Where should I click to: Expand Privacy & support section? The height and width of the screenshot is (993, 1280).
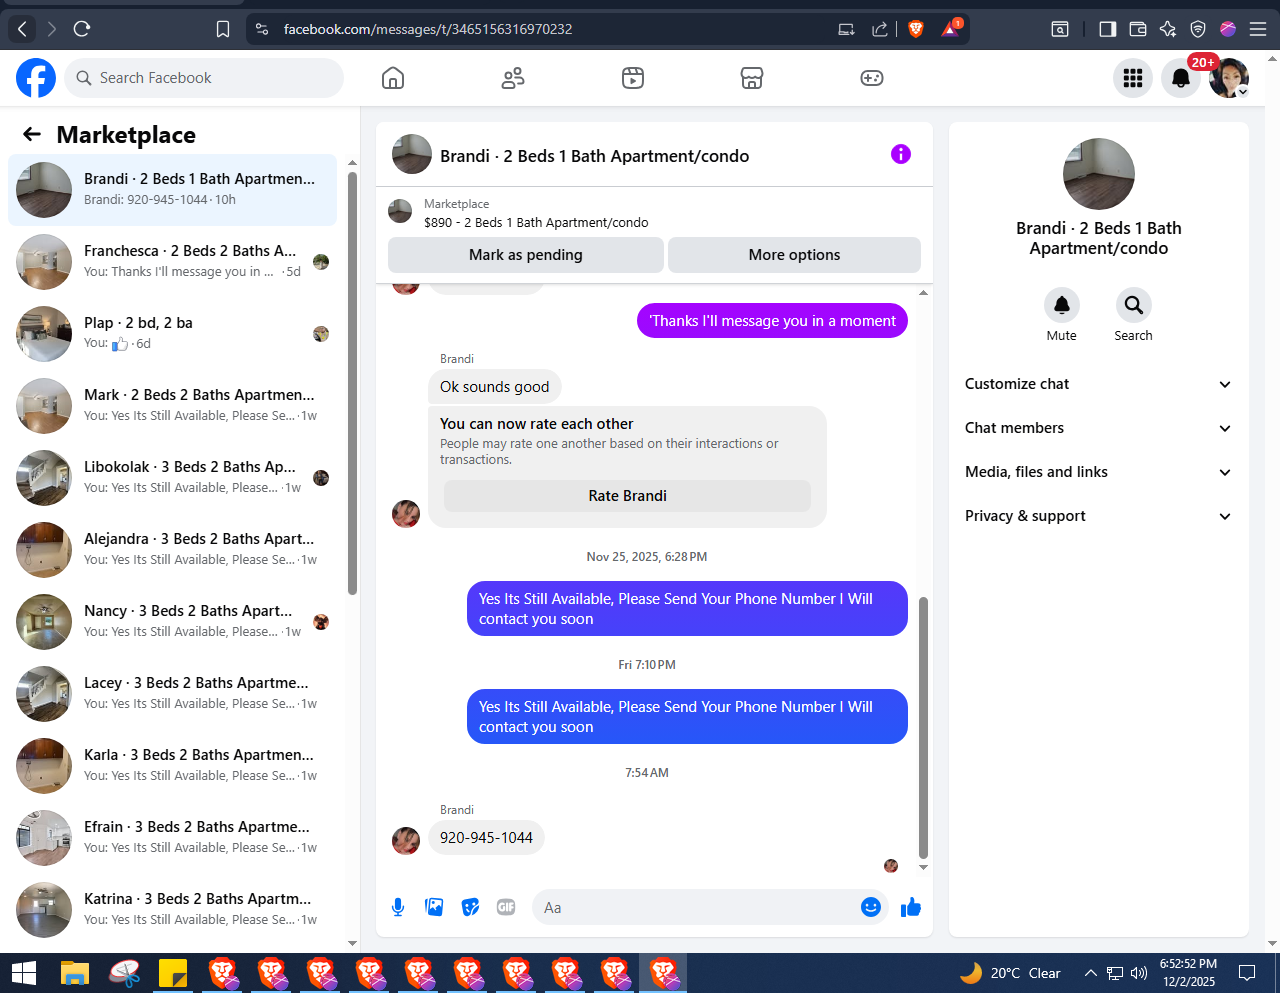coord(1098,516)
